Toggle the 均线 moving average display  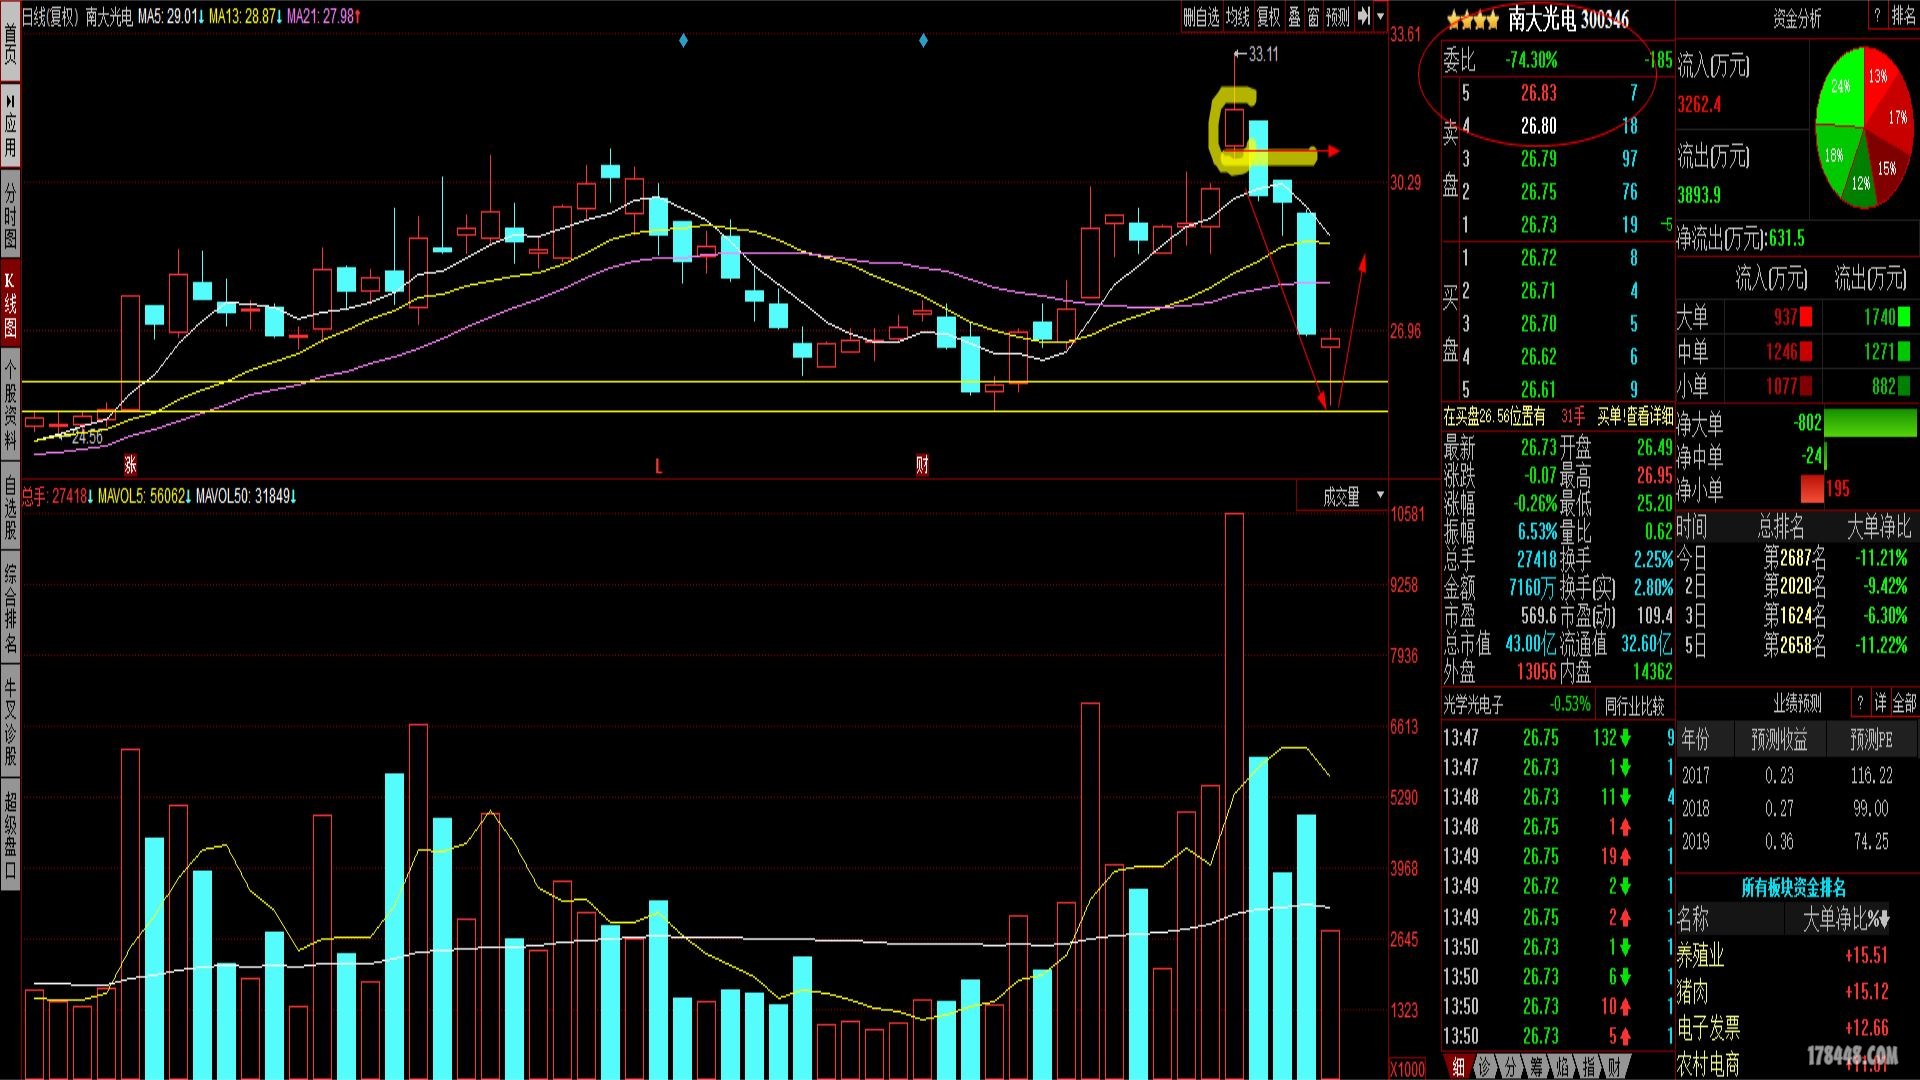point(1238,16)
